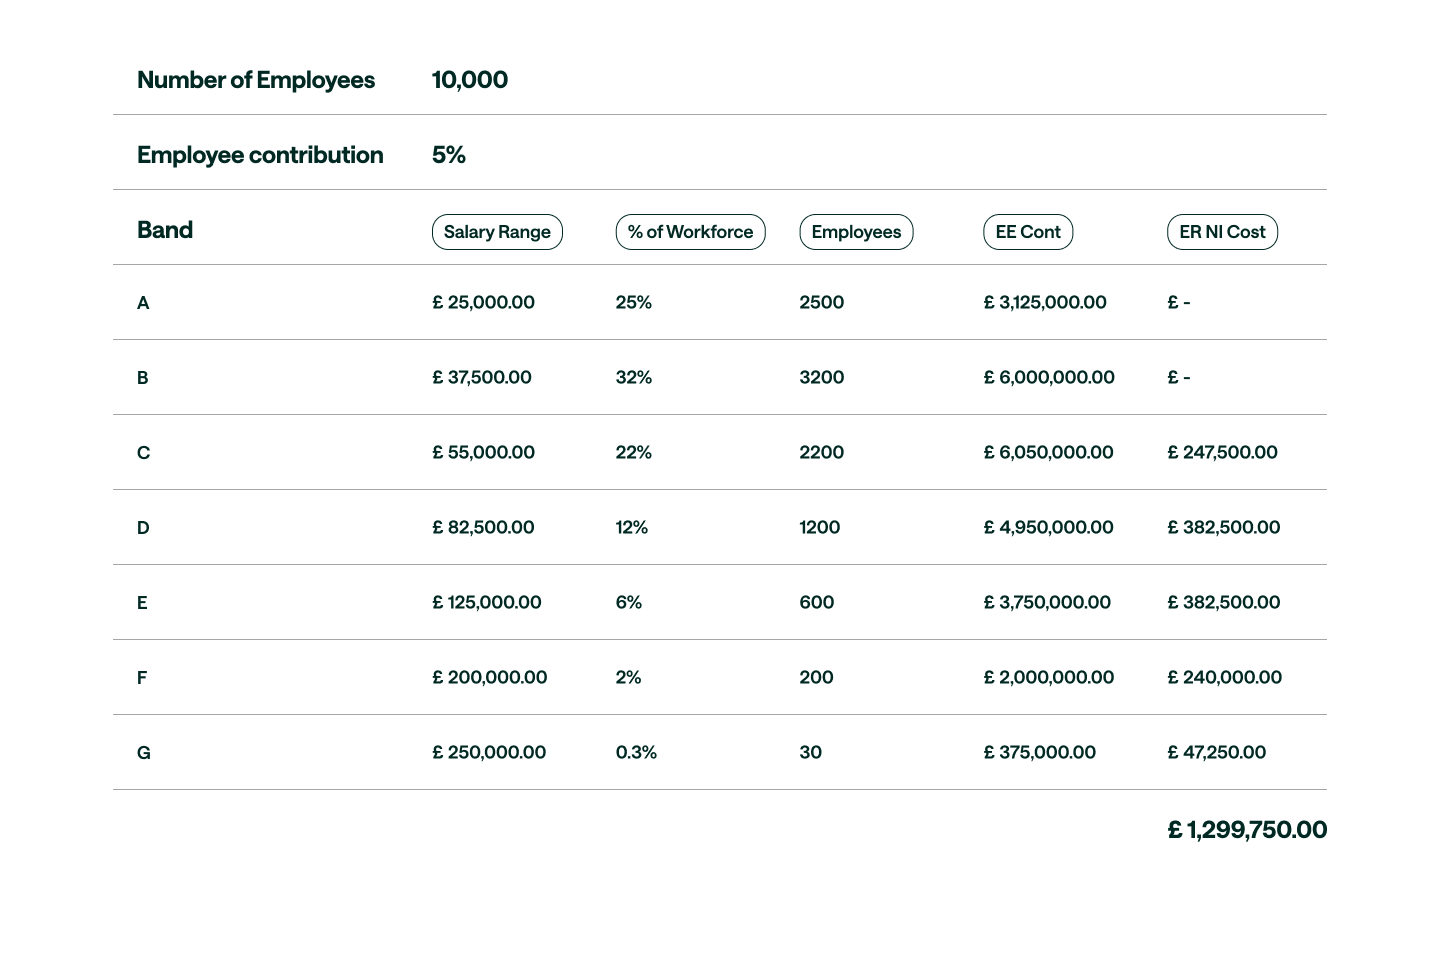
Task: Click the Number of Employees label
Action: [256, 80]
